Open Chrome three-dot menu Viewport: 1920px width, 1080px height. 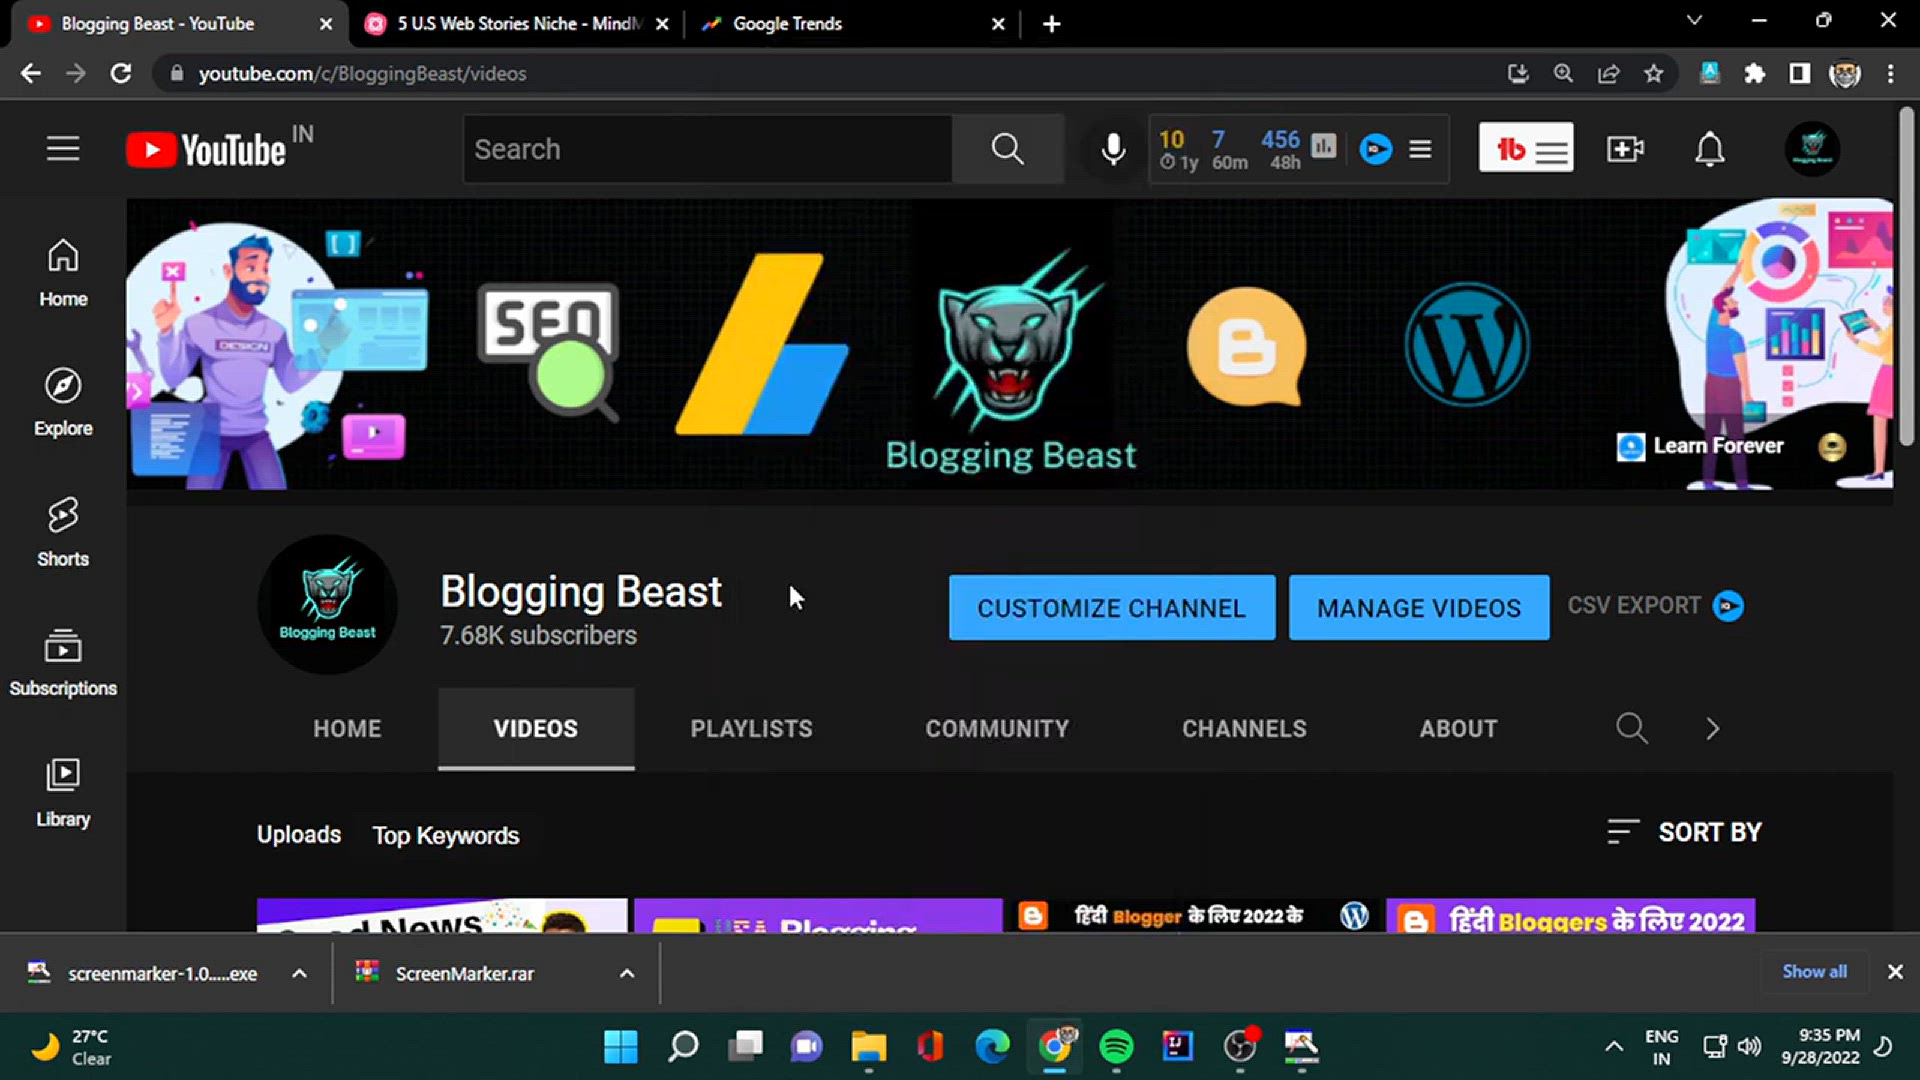pos(1890,73)
